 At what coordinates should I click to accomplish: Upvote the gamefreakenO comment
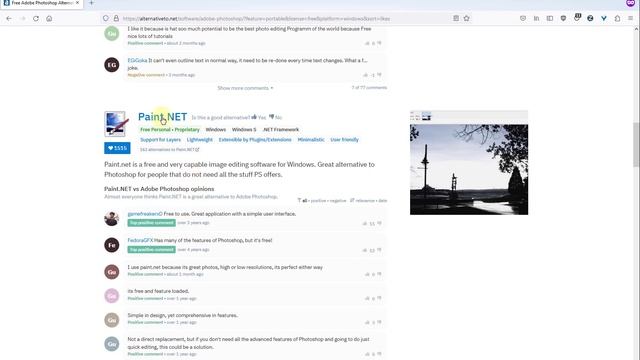365,223
